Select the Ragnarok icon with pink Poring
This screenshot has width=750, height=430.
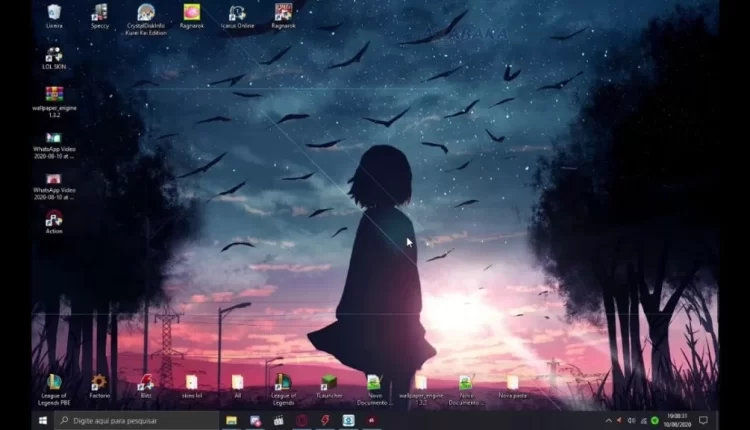point(191,16)
